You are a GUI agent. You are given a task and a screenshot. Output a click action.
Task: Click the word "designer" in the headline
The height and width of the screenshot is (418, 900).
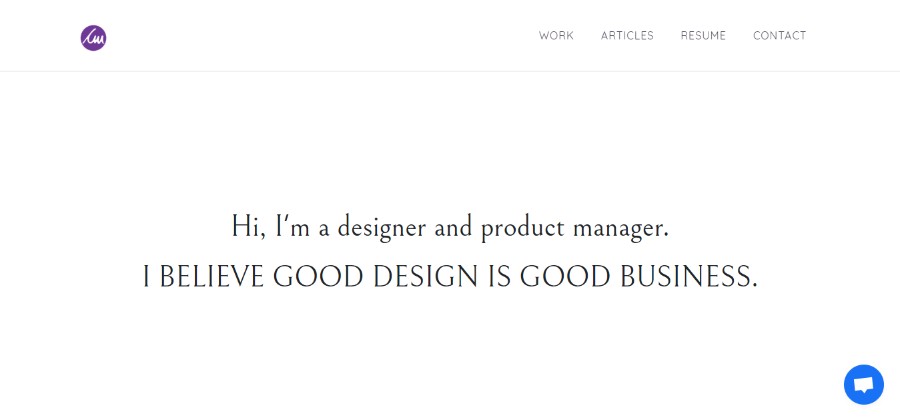[382, 229]
